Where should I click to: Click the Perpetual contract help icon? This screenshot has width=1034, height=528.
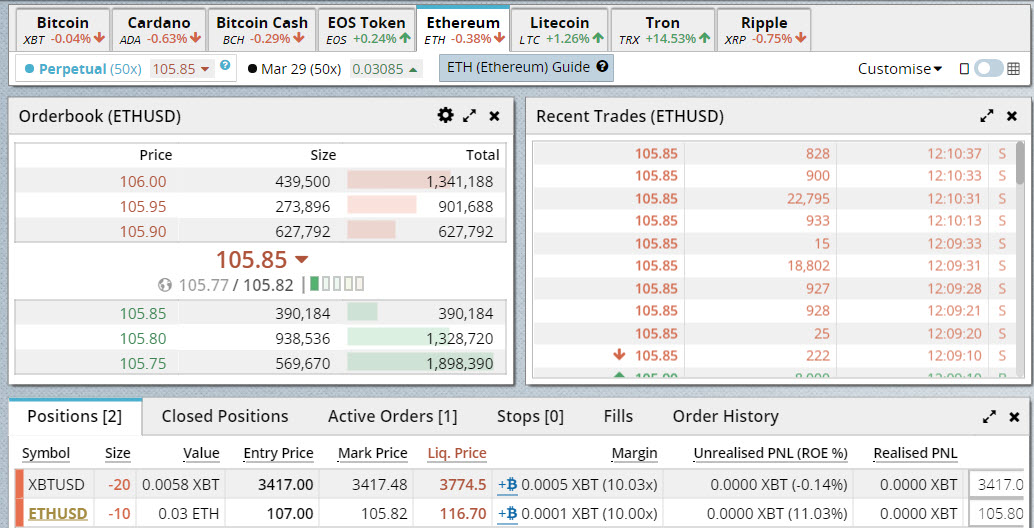pos(225,65)
